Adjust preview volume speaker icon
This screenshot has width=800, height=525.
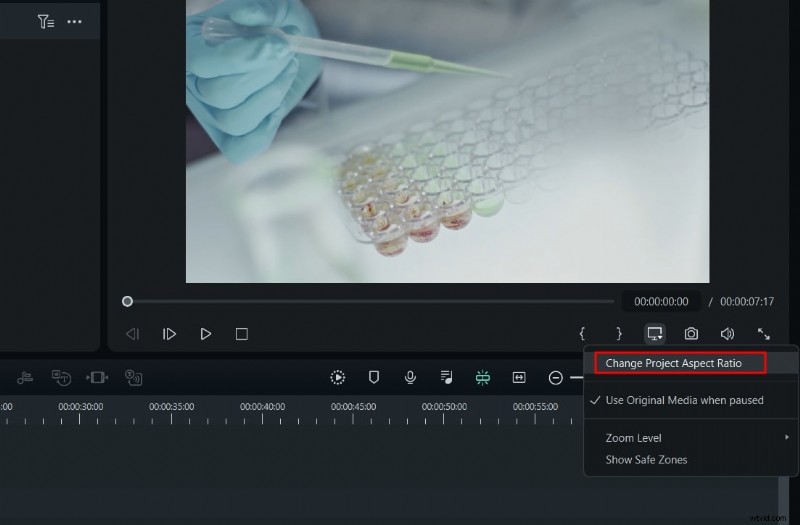pos(728,334)
